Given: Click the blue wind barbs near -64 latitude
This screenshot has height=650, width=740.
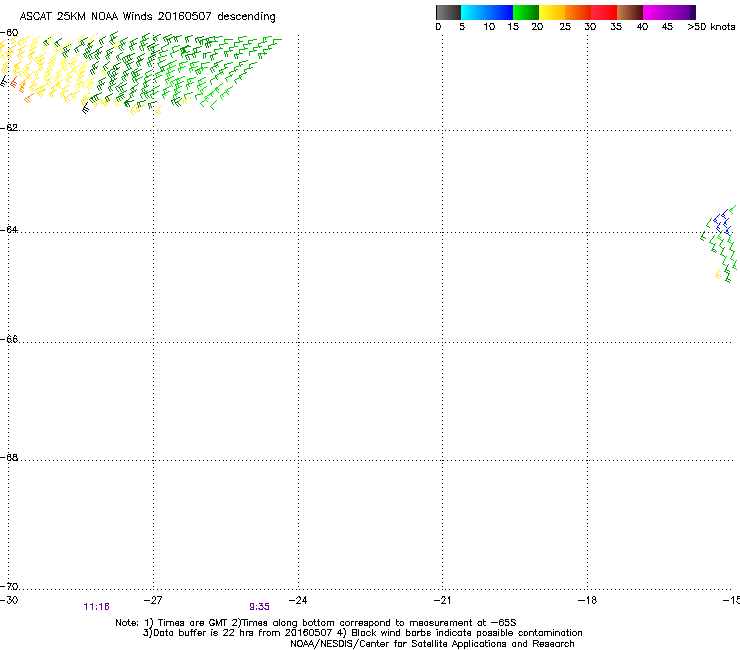Looking at the screenshot, I should coord(723,223).
